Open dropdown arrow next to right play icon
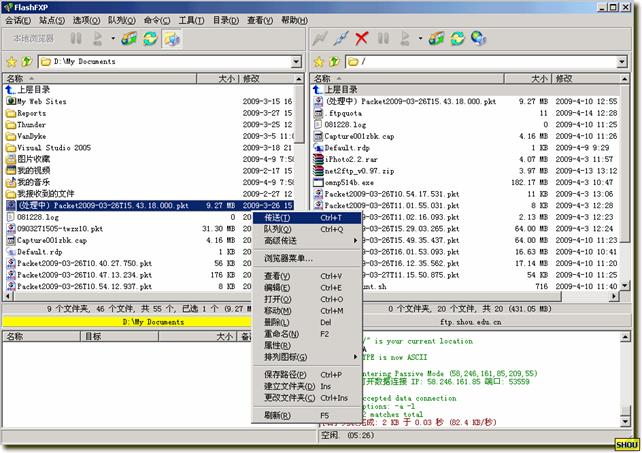The height and width of the screenshot is (453, 642). (x=420, y=39)
